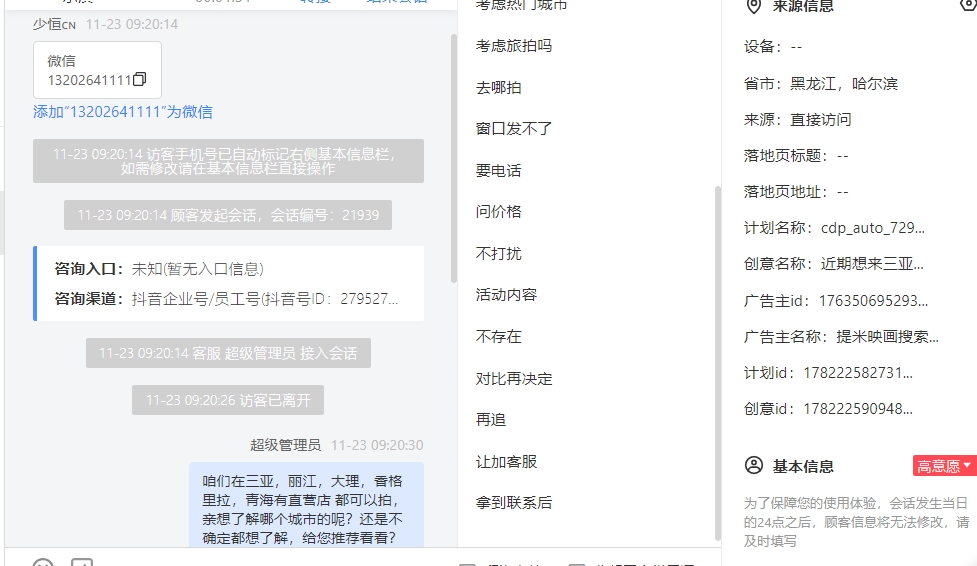Click the agent's blue message bubble about 三亚
The height and width of the screenshot is (566, 977).
pyautogui.click(x=307, y=506)
